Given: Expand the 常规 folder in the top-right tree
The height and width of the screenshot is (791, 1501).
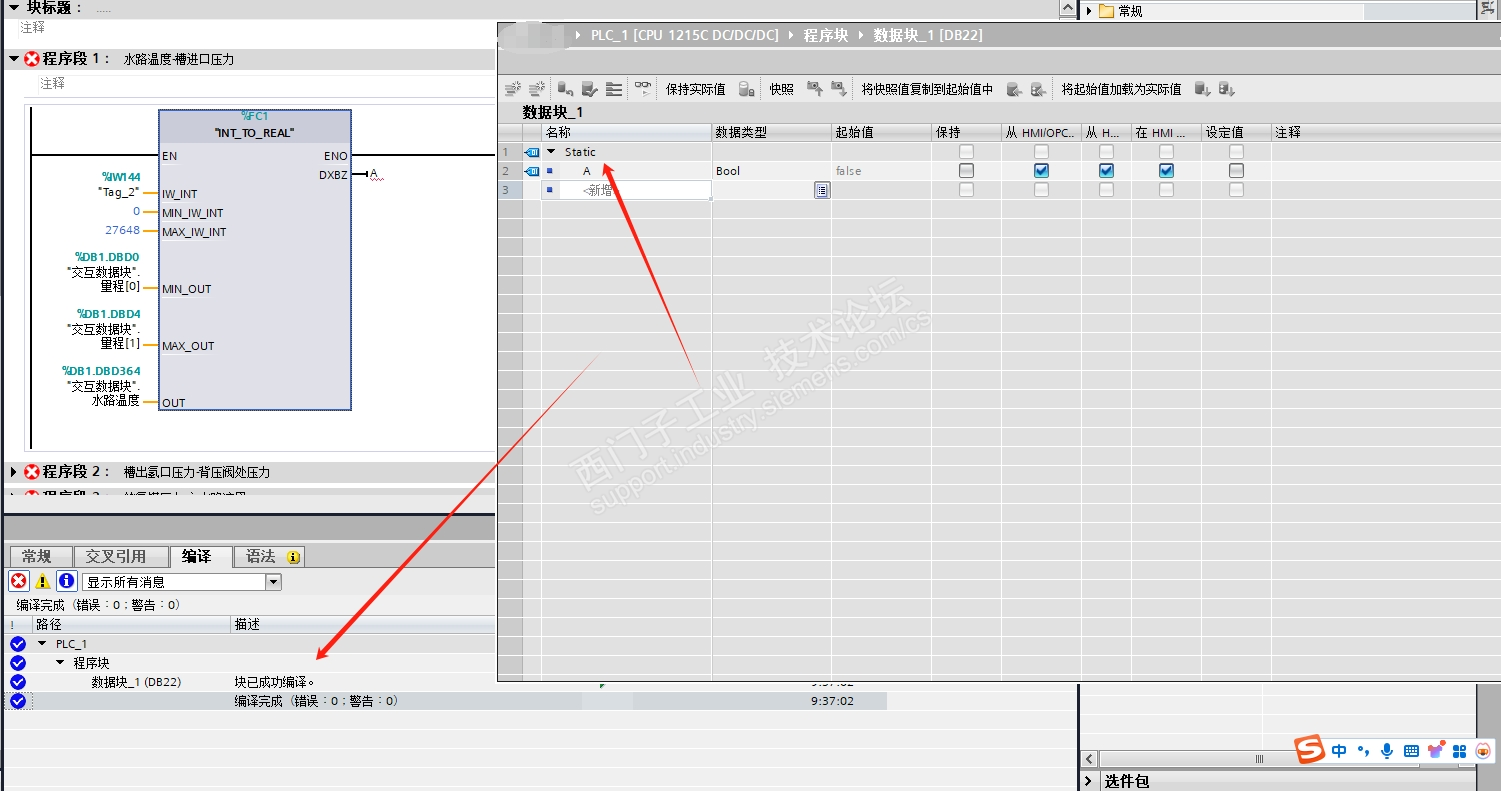Looking at the screenshot, I should point(1088,11).
